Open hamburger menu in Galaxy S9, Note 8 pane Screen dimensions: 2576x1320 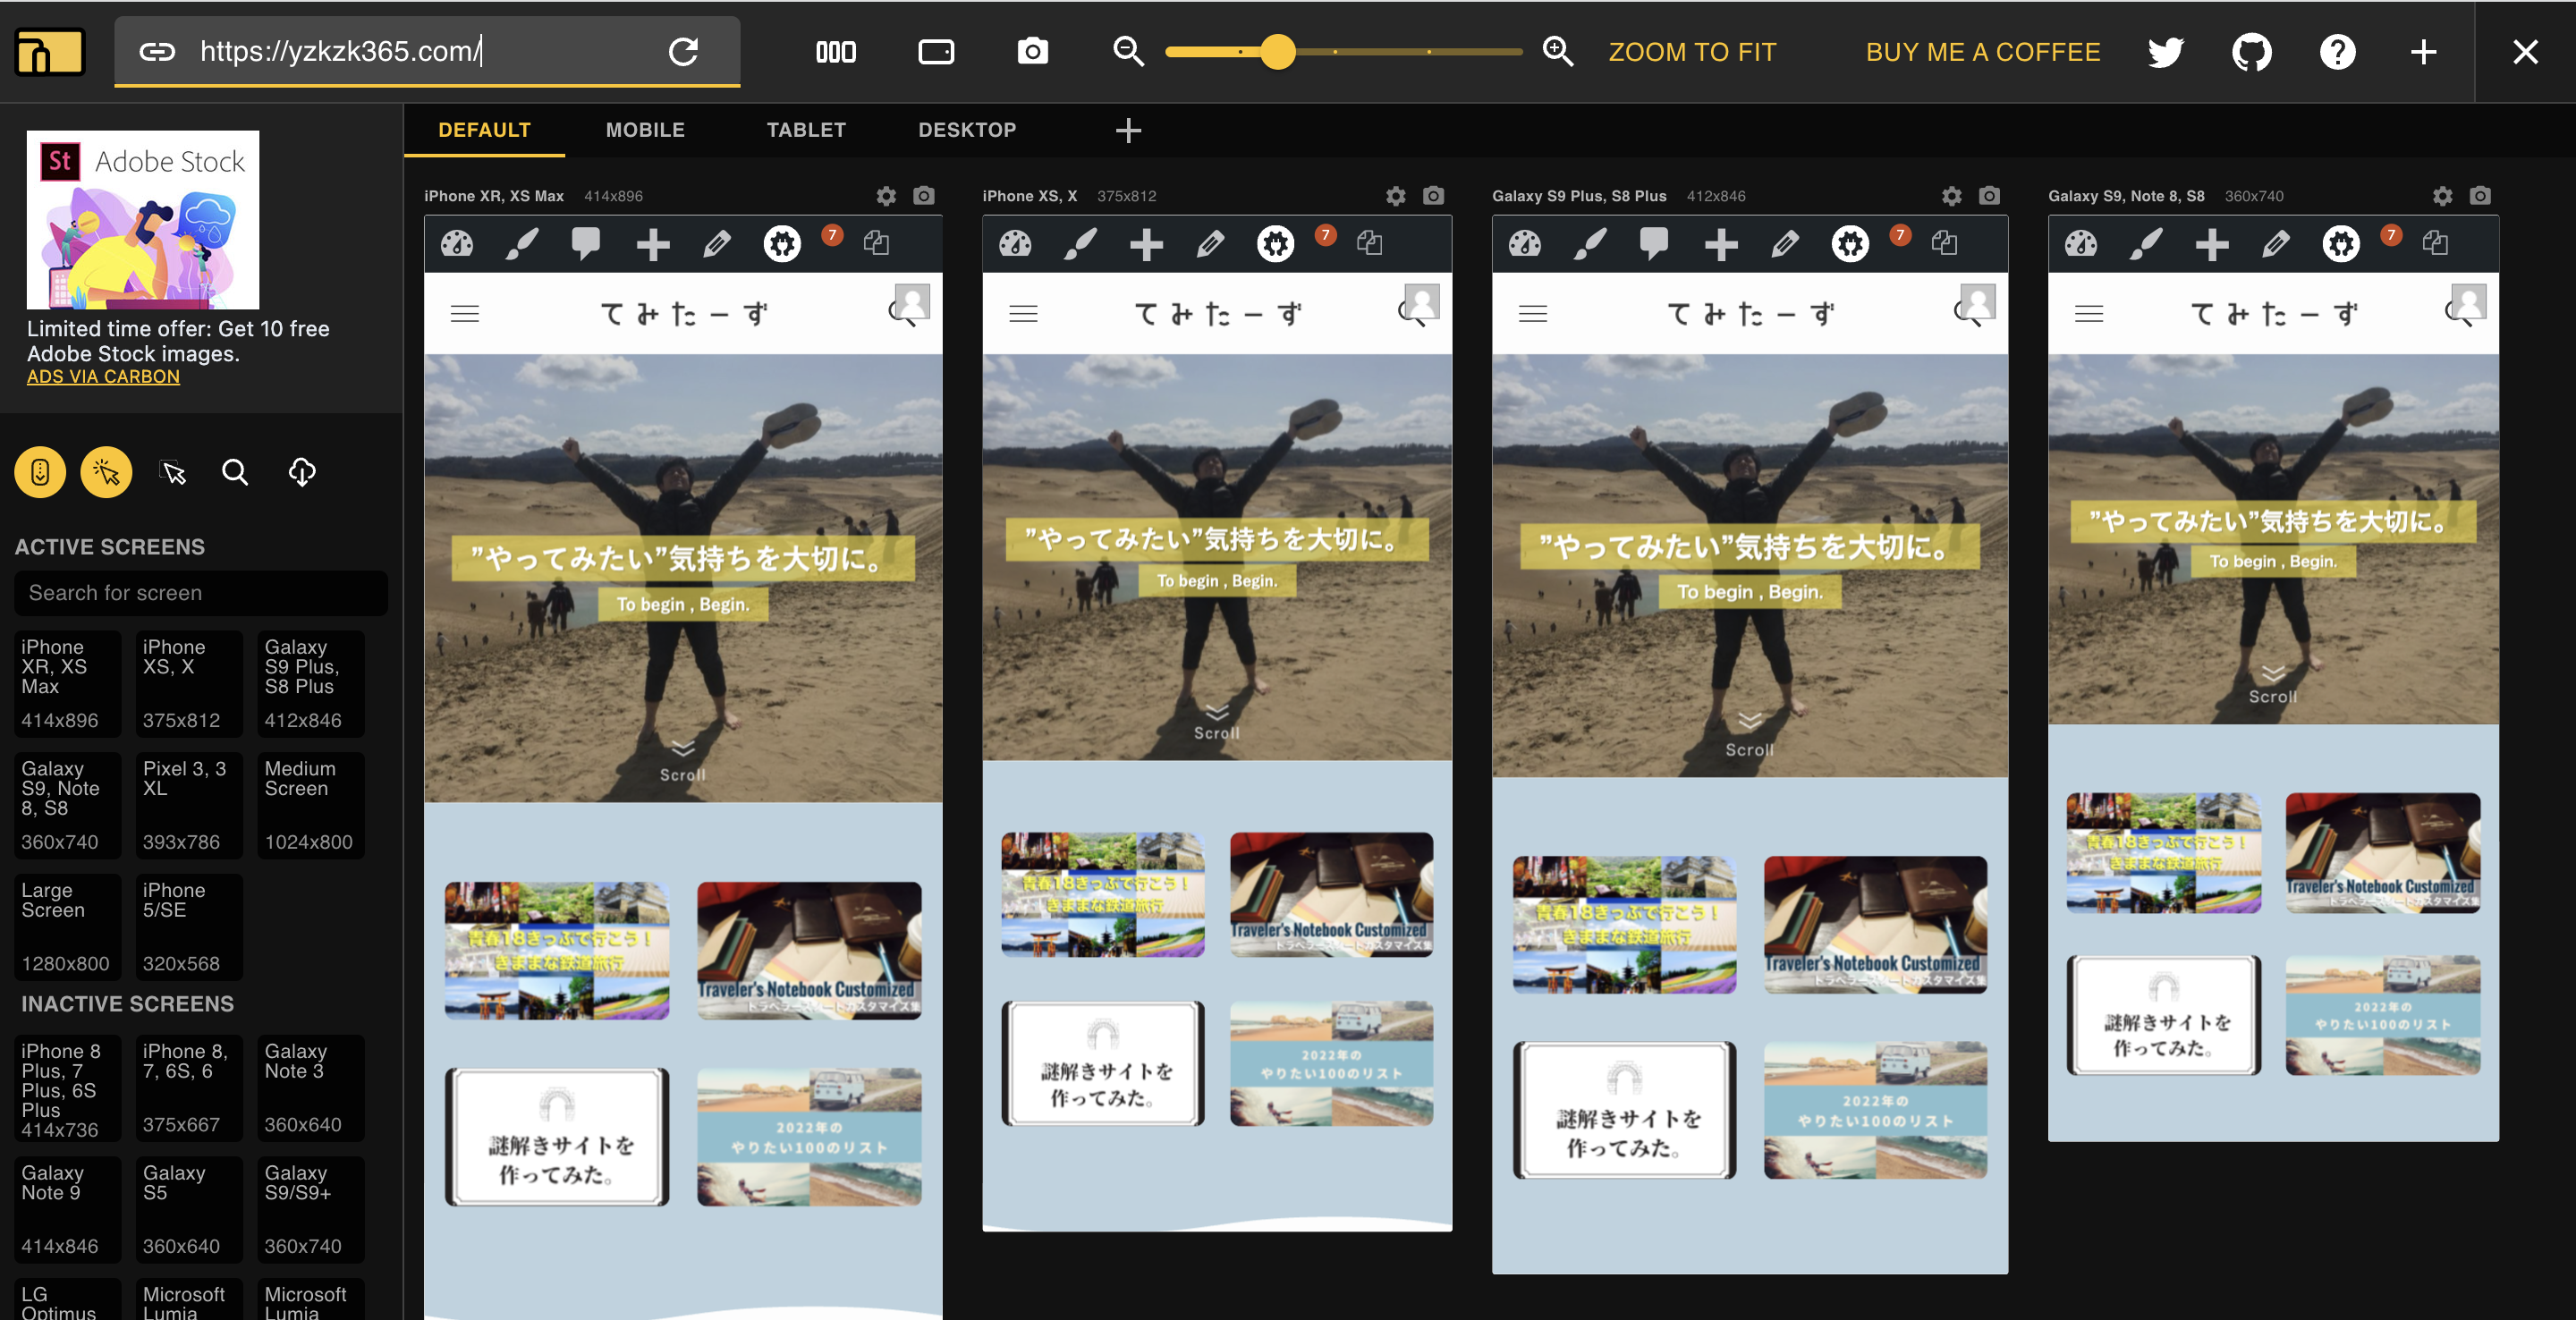(x=2089, y=314)
